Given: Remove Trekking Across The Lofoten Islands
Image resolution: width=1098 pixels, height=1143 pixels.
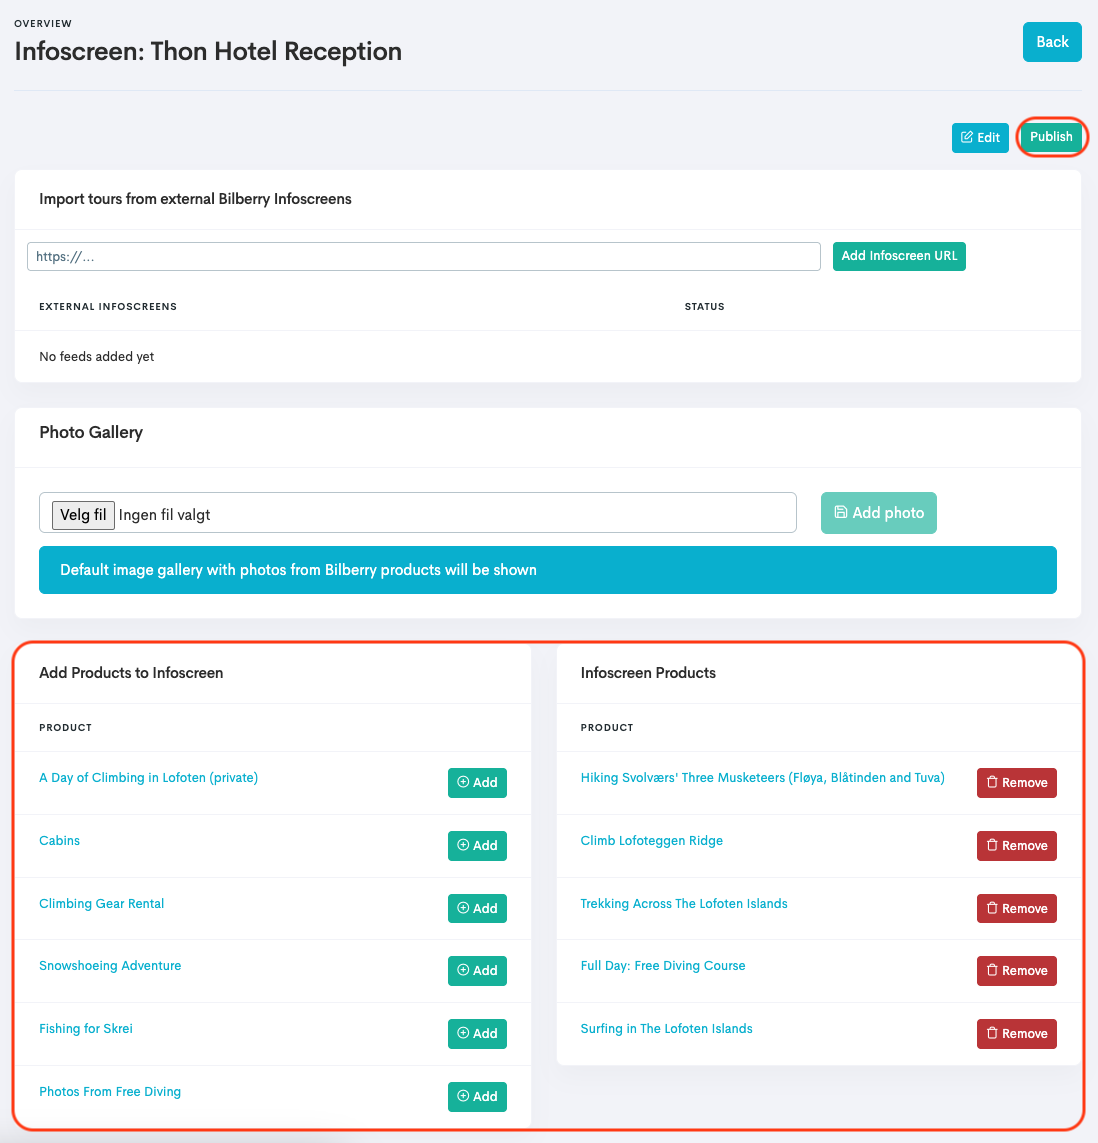Looking at the screenshot, I should click(1016, 909).
